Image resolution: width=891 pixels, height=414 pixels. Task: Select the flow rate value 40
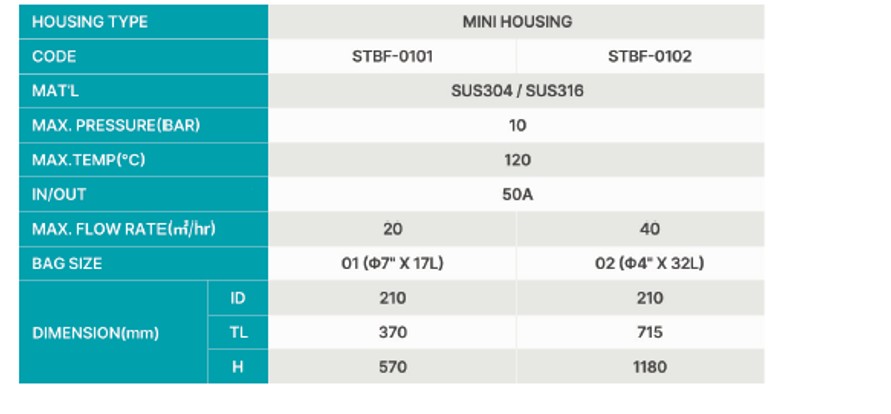(649, 229)
